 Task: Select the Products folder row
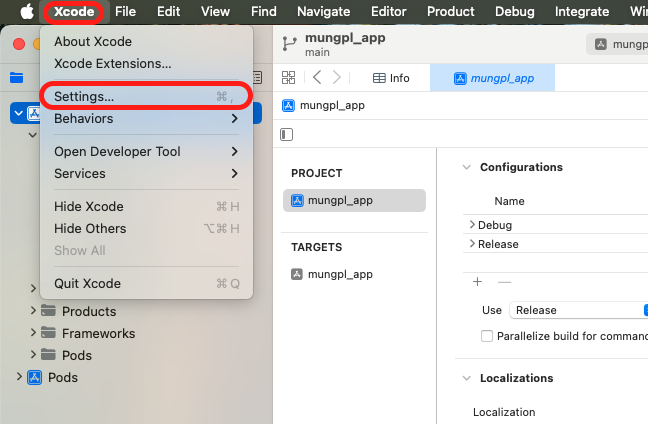coord(136,311)
